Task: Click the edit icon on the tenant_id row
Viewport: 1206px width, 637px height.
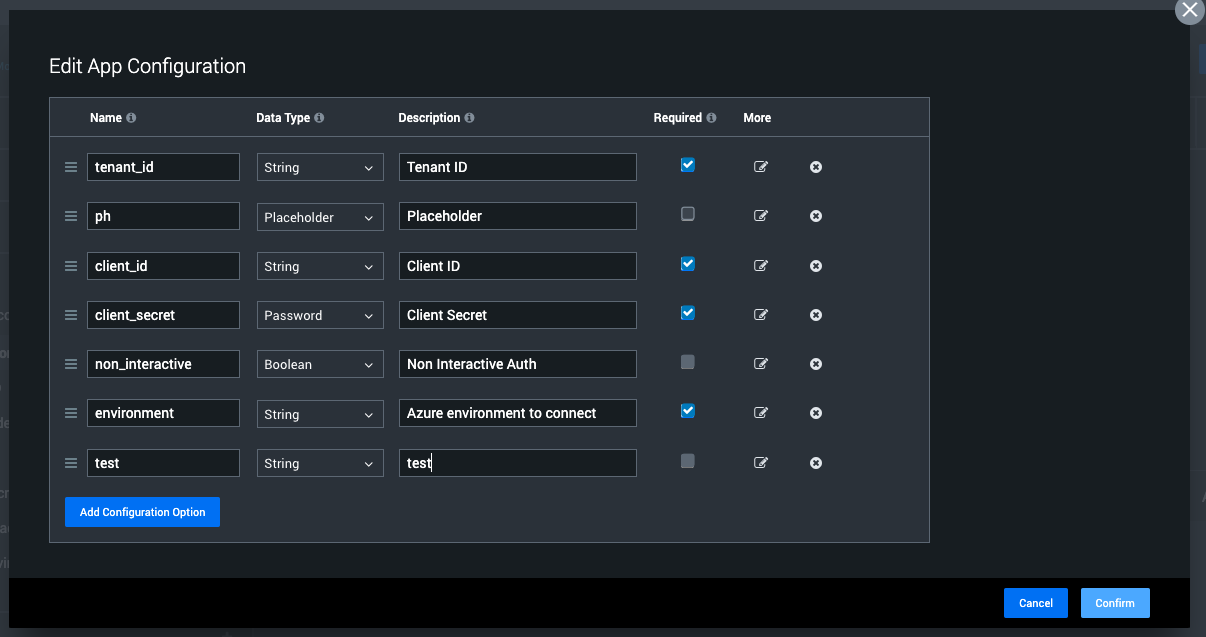Action: tap(761, 166)
